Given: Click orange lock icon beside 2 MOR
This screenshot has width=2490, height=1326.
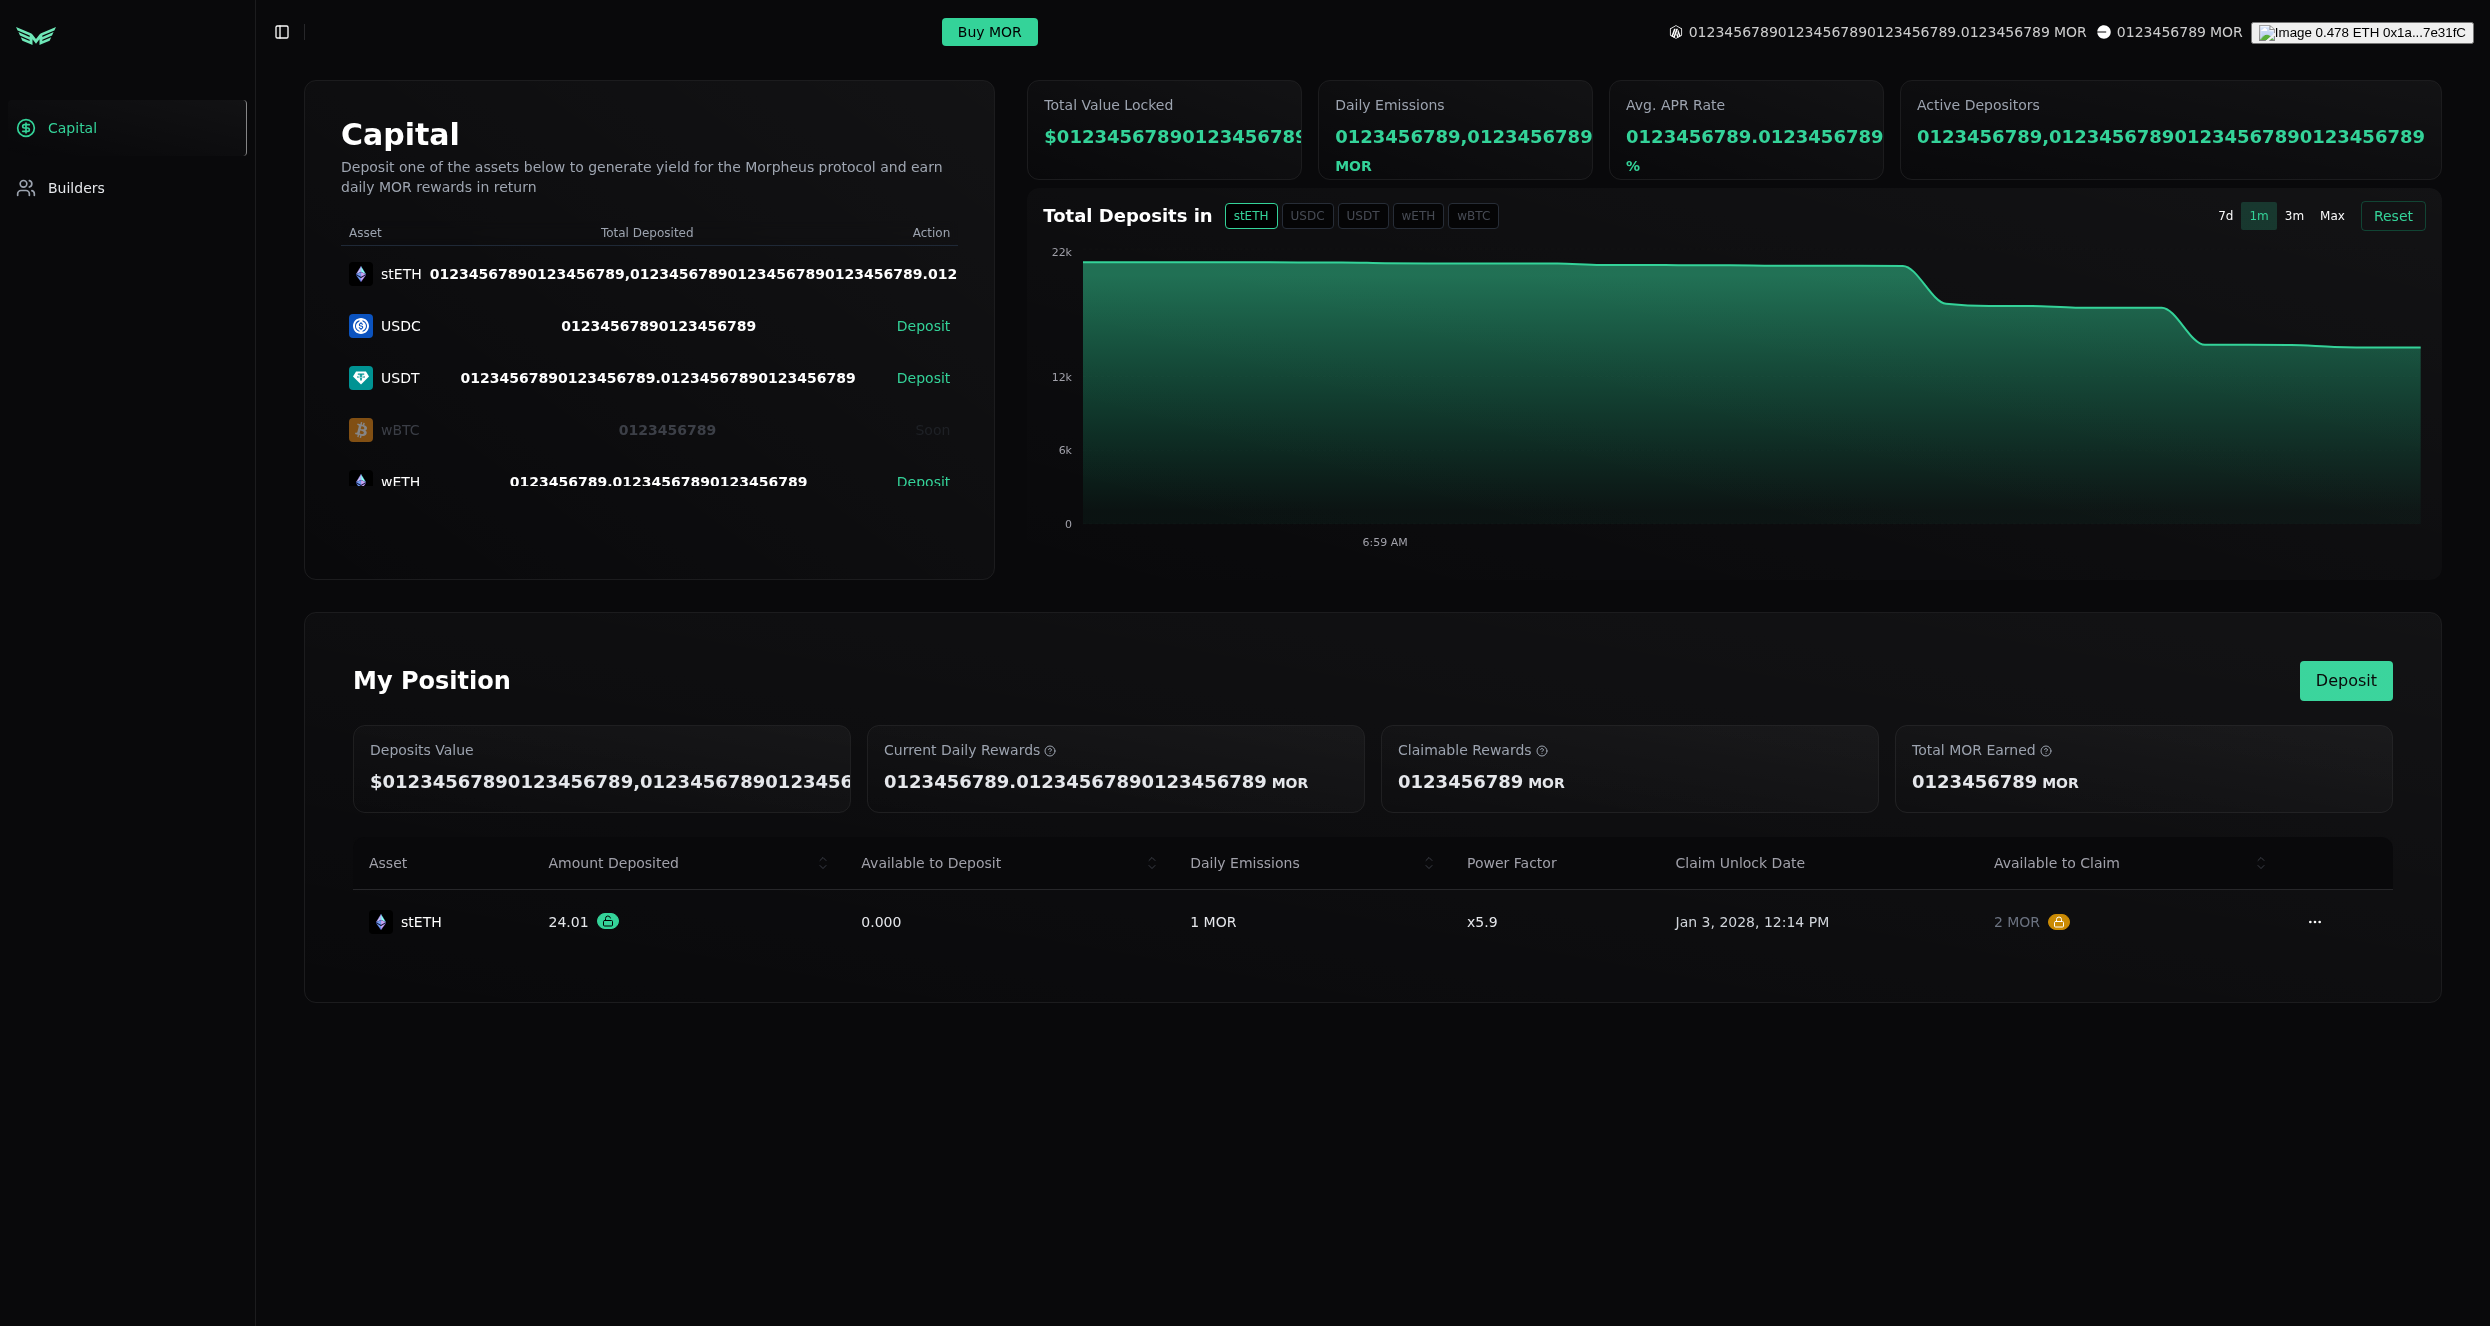Looking at the screenshot, I should [x=2058, y=922].
